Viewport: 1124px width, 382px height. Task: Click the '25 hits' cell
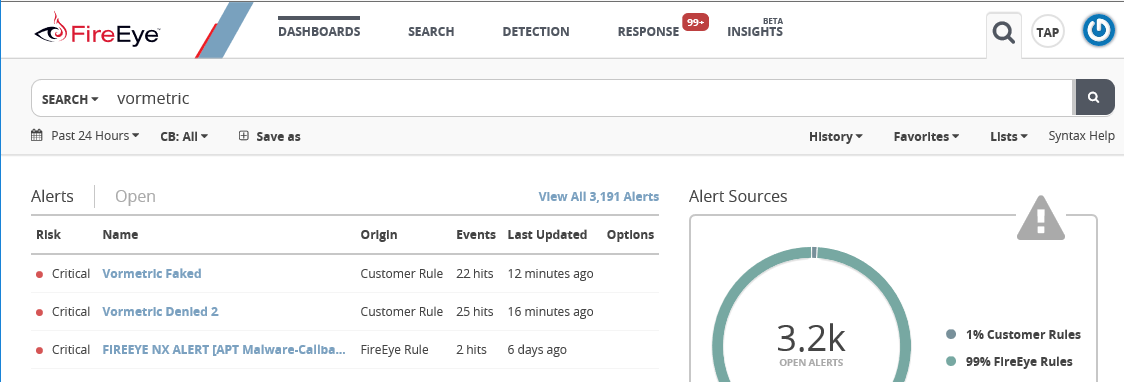475,311
